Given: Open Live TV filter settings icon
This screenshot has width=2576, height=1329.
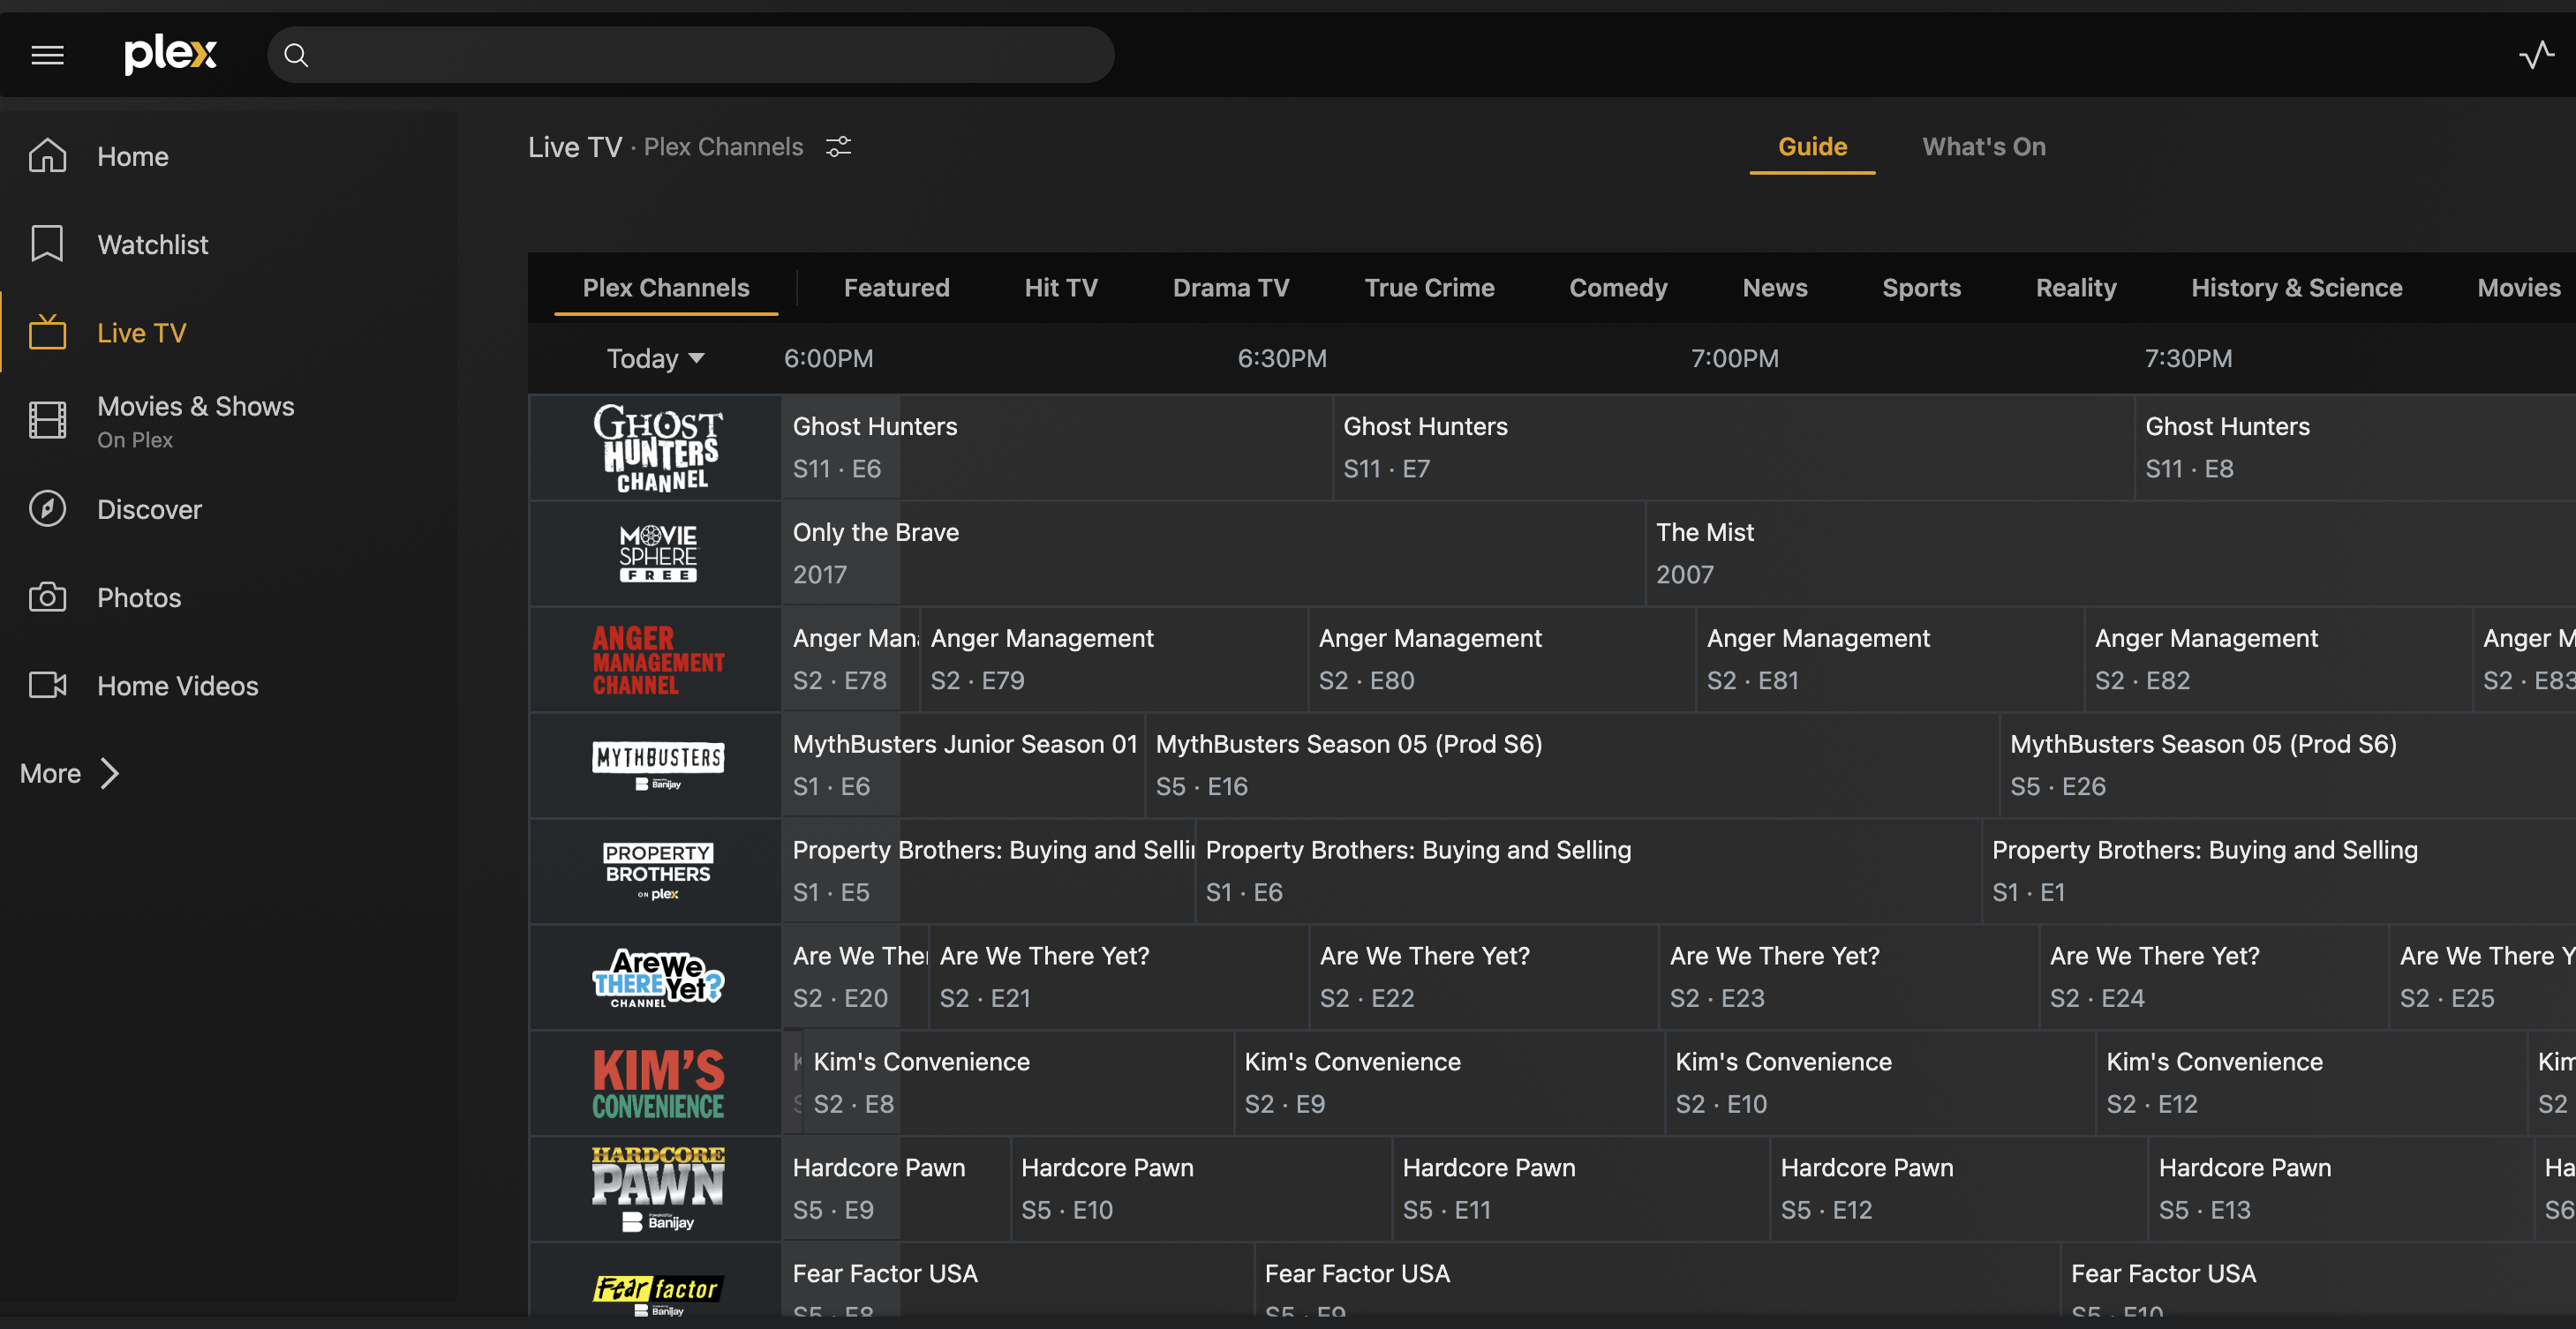Looking at the screenshot, I should click(x=838, y=147).
